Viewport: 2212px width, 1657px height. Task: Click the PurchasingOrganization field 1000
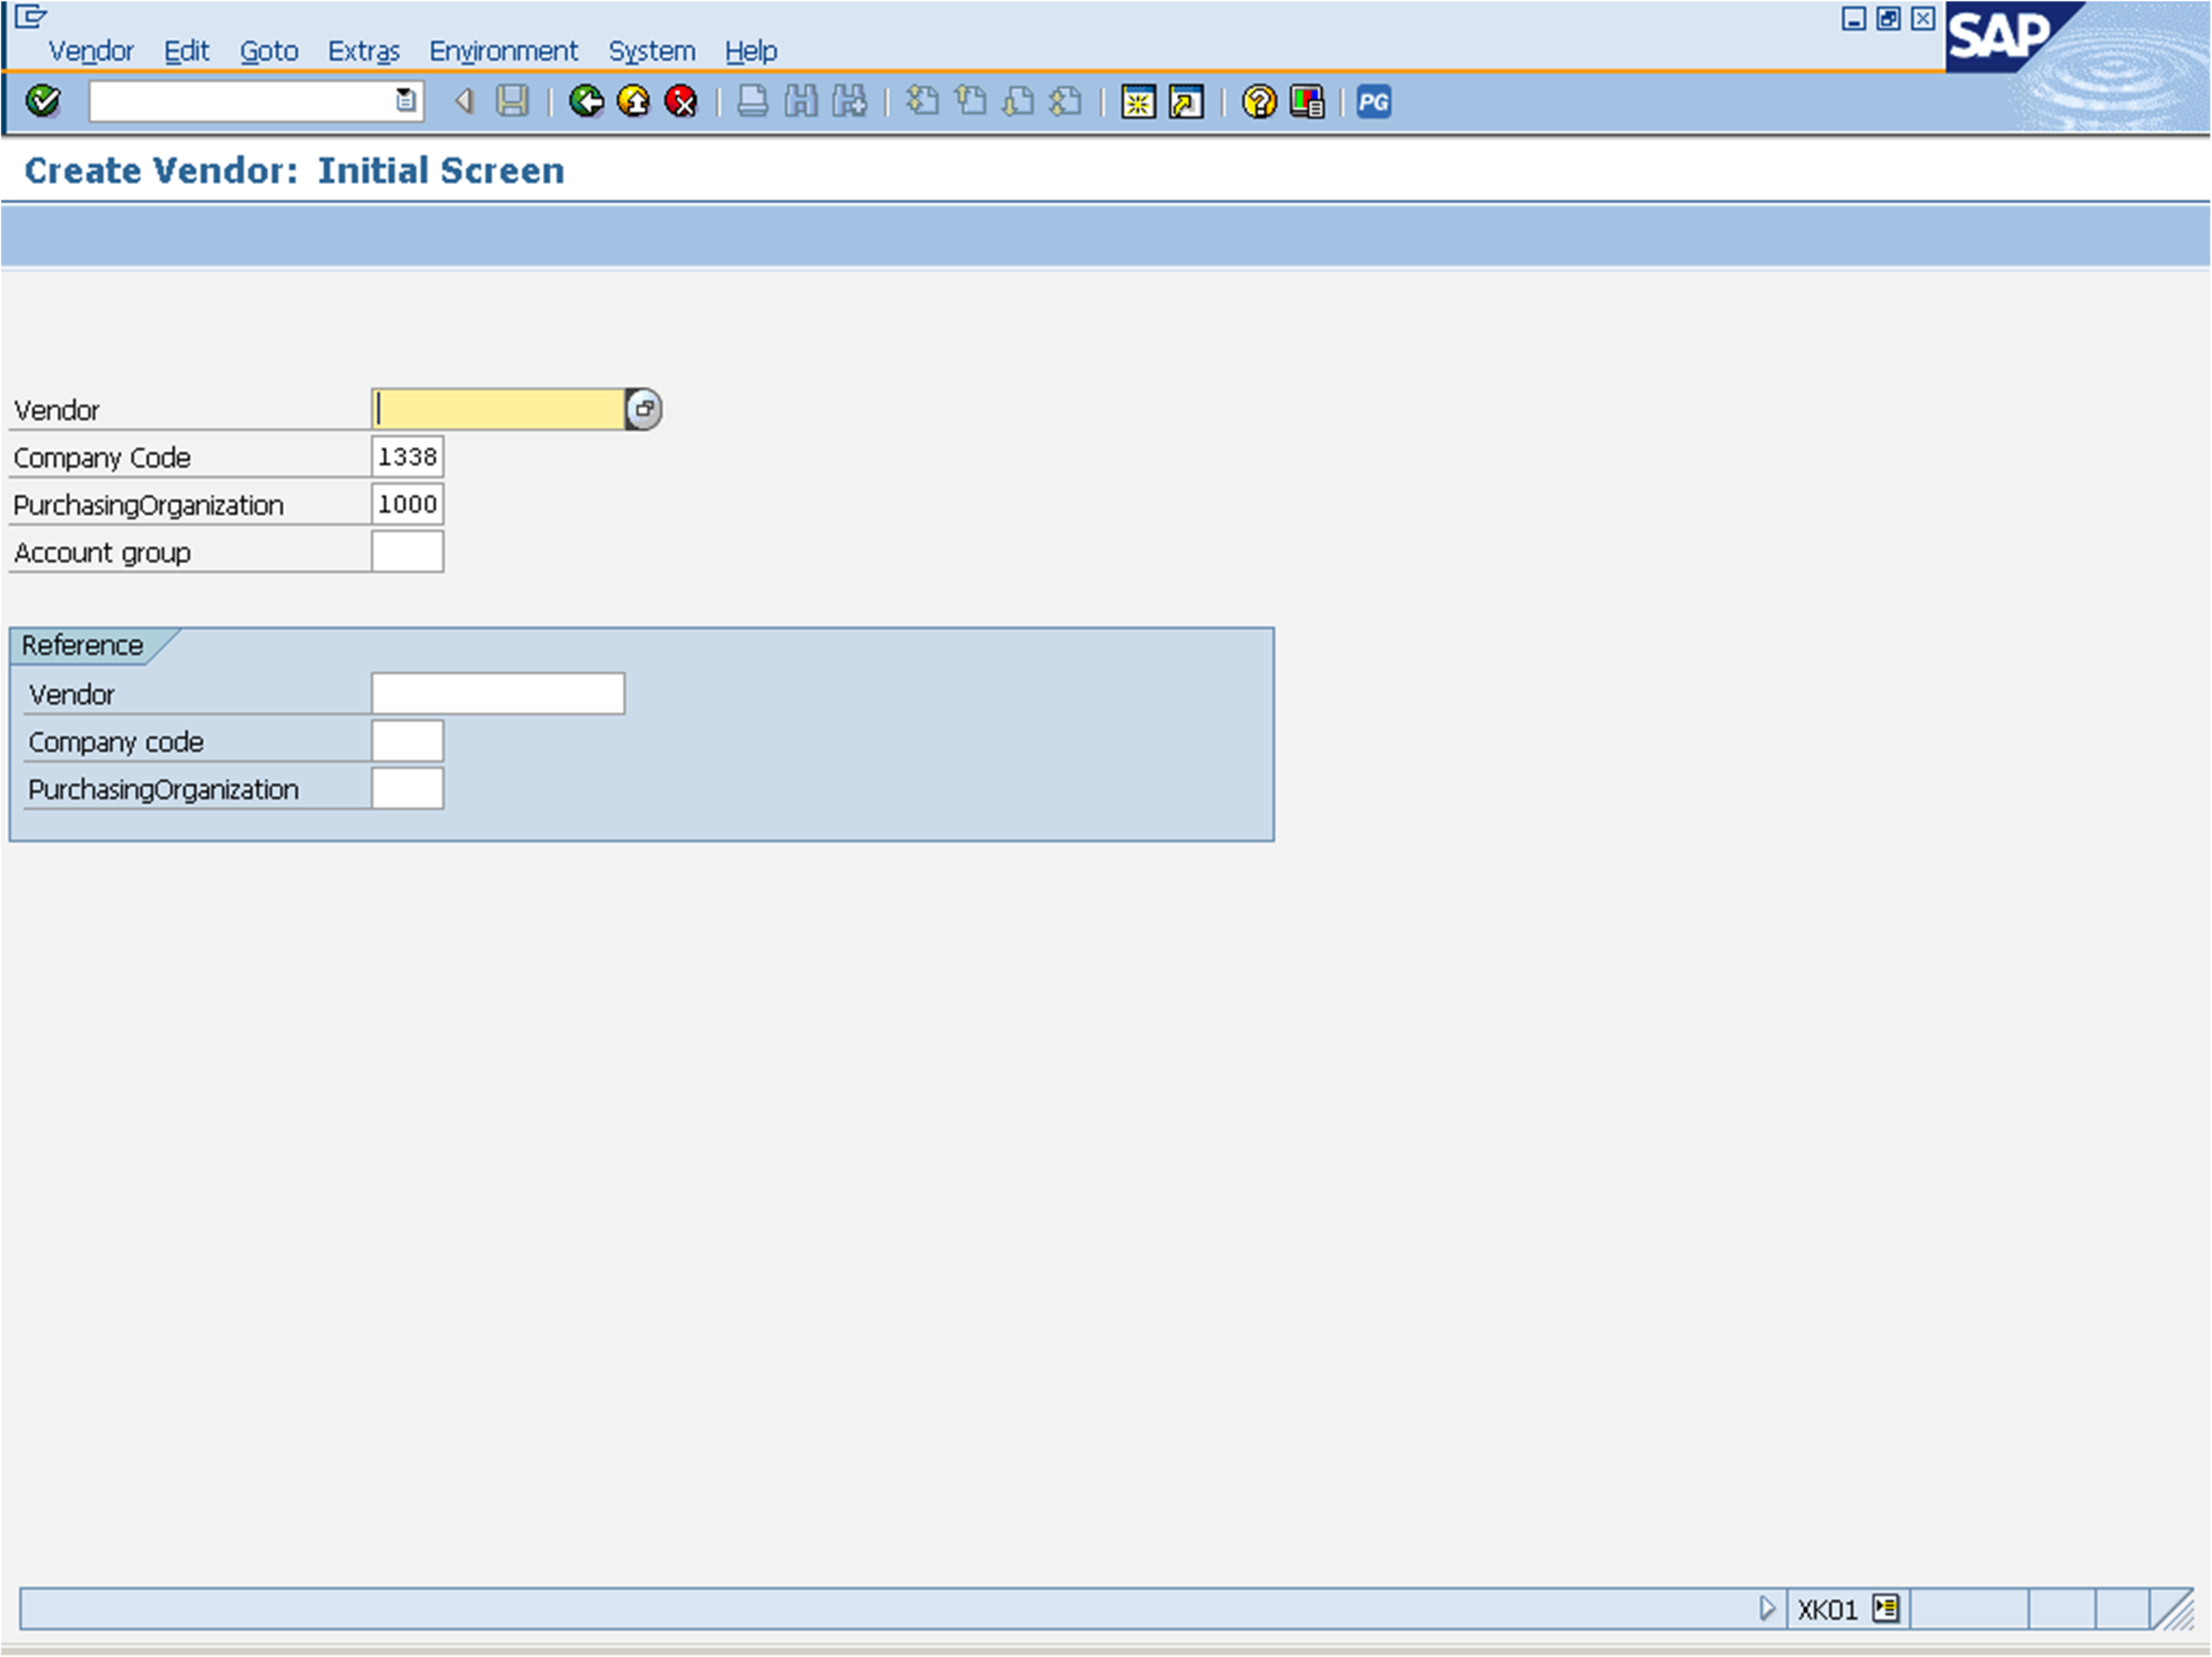click(x=407, y=504)
